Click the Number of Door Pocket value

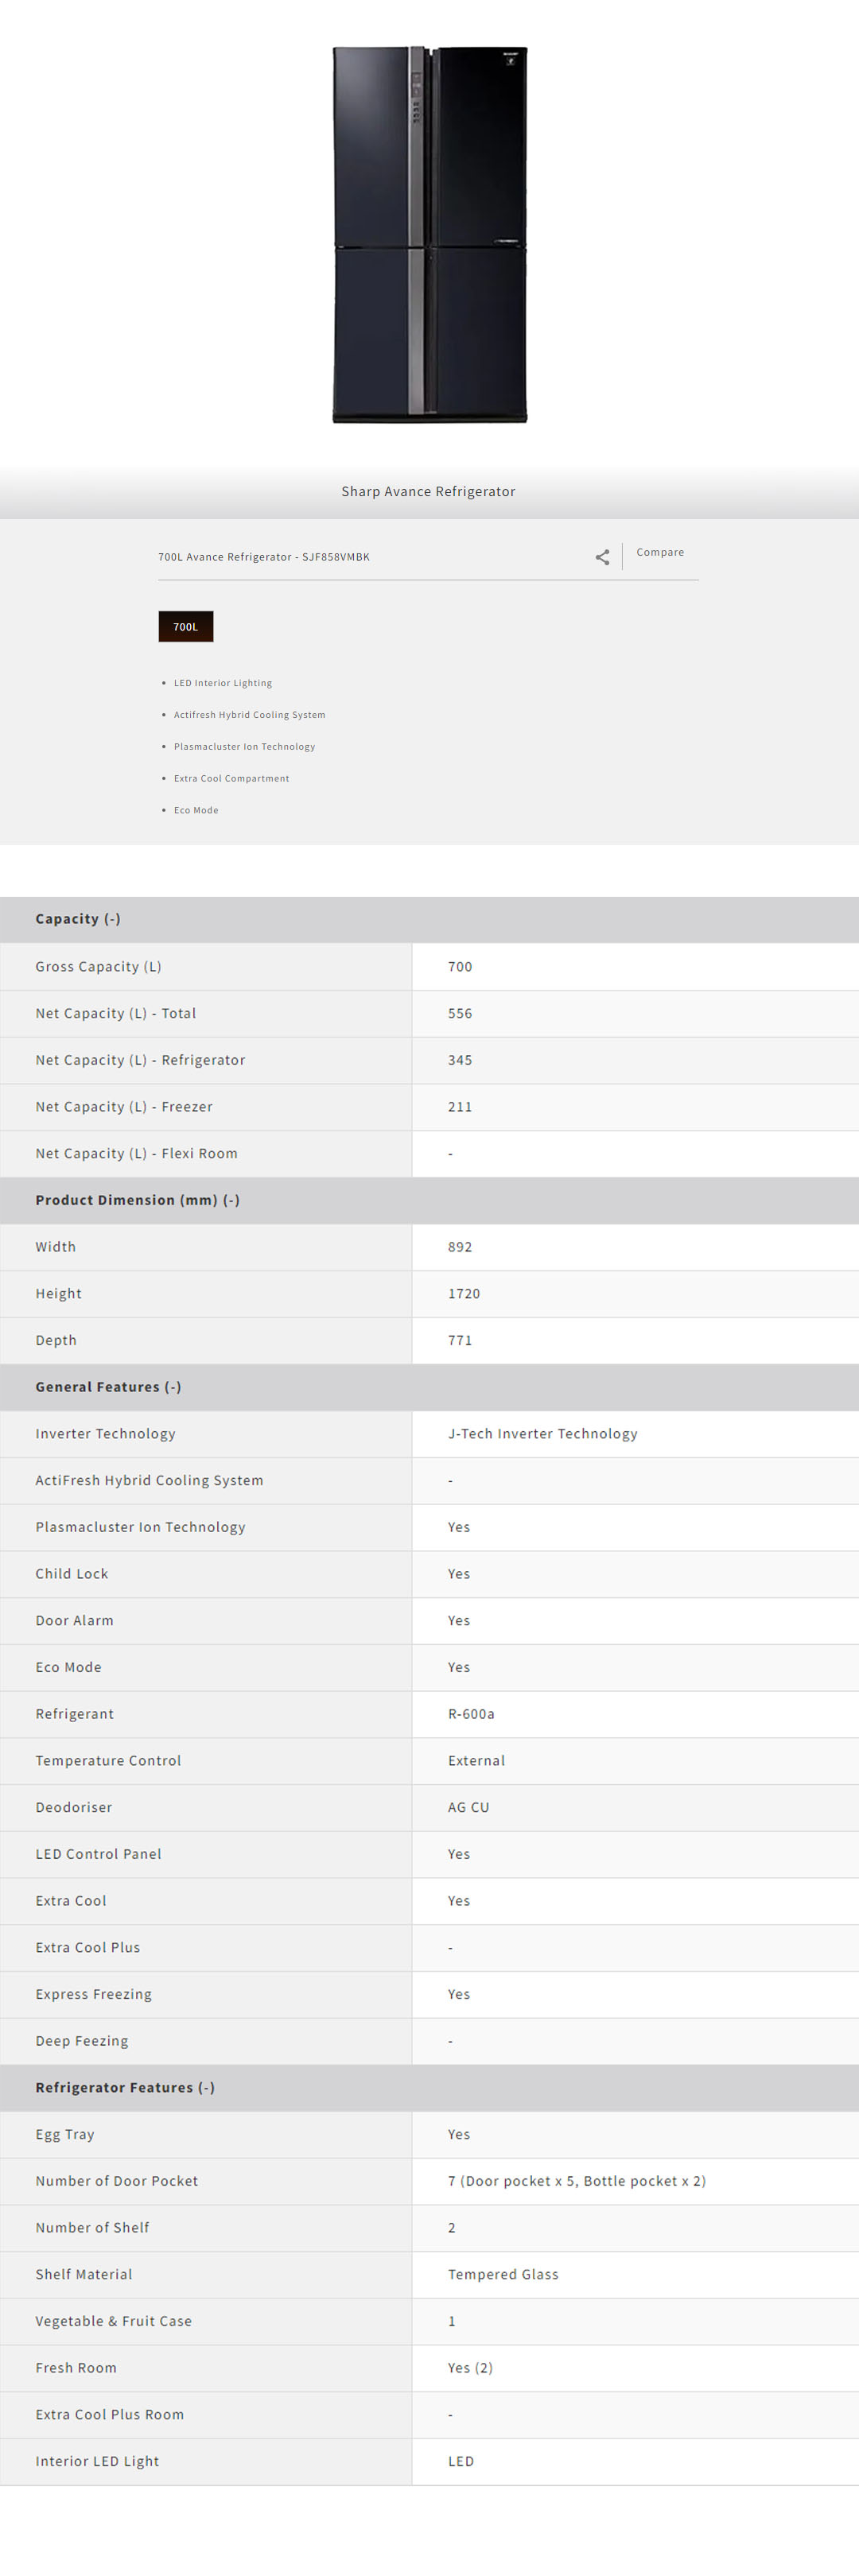(576, 2181)
